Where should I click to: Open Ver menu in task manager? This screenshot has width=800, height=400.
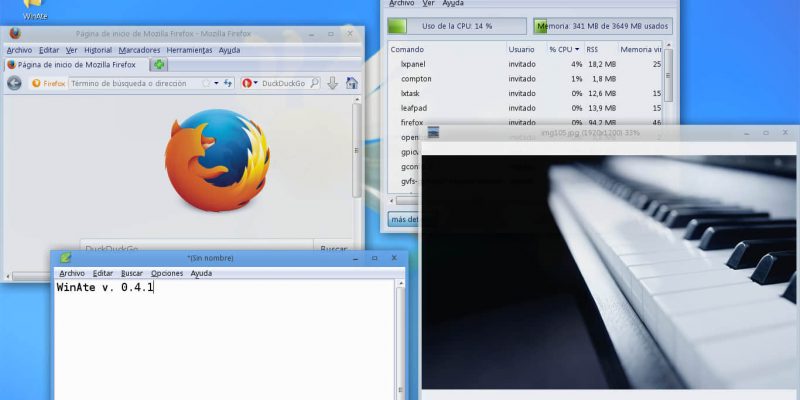click(x=428, y=3)
